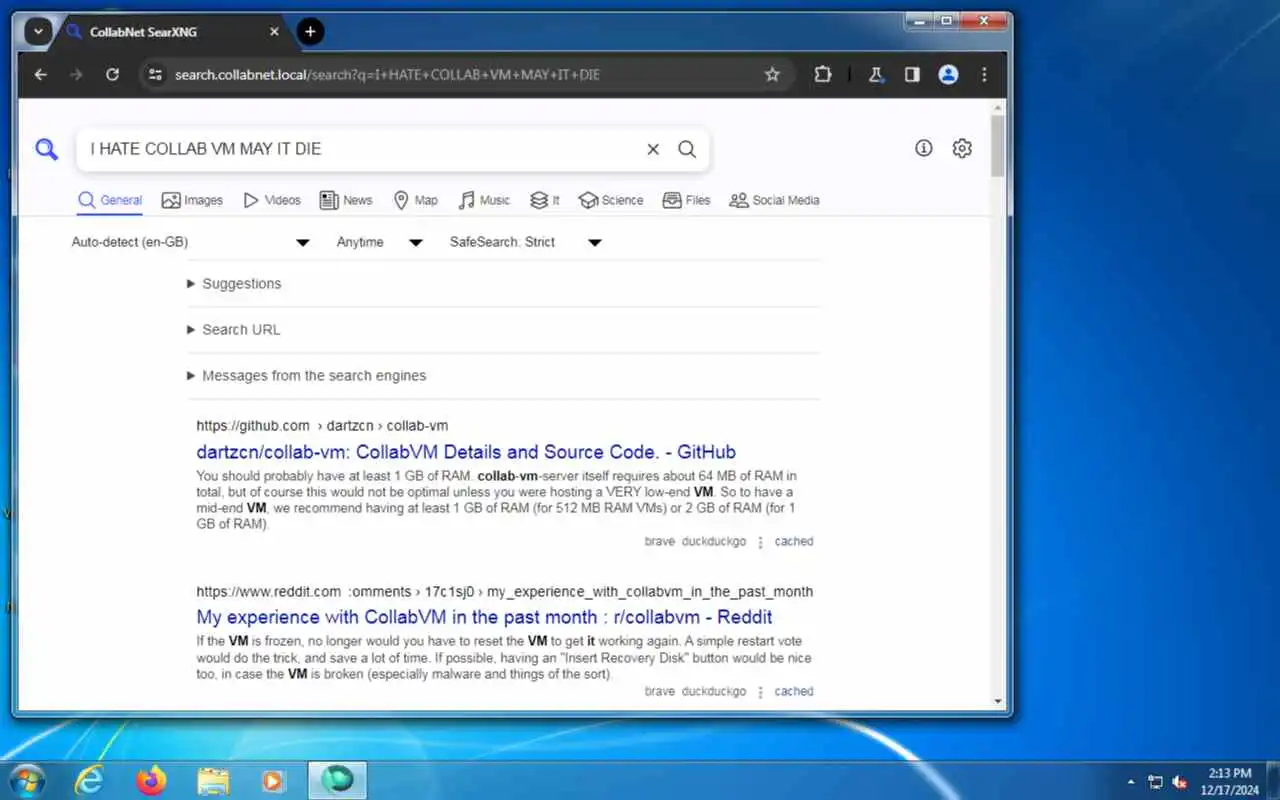
Task: Switch to It search category
Action: pos(545,200)
